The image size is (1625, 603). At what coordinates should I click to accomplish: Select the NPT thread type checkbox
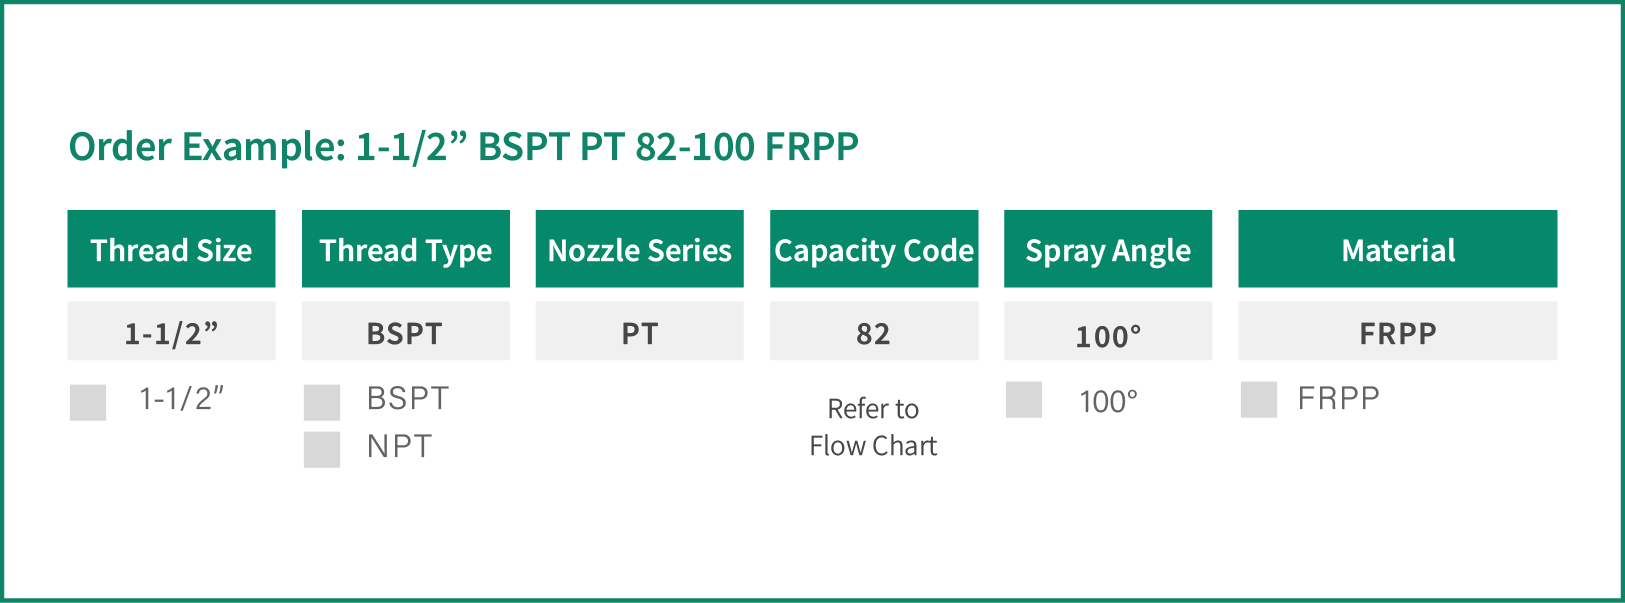[x=322, y=449]
